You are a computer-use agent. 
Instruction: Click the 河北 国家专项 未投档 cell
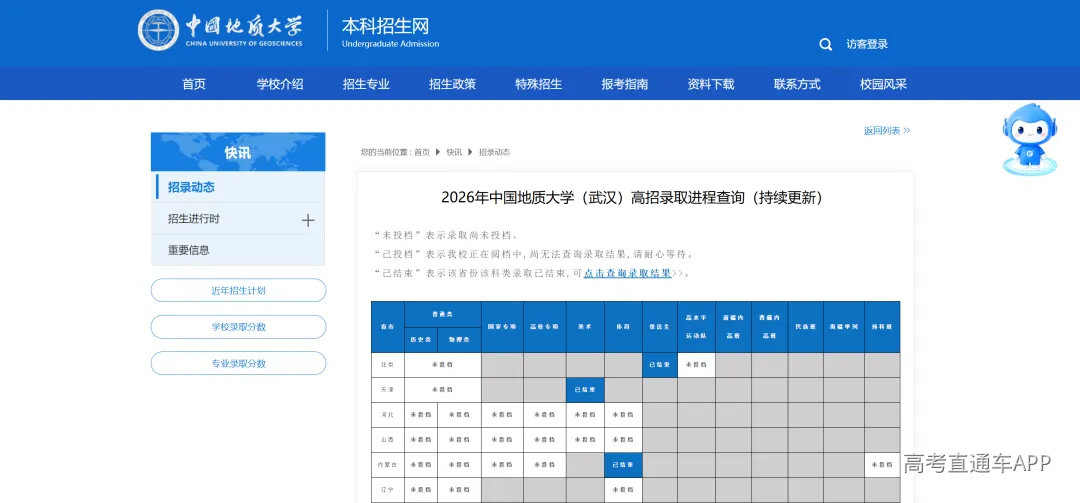pos(502,415)
